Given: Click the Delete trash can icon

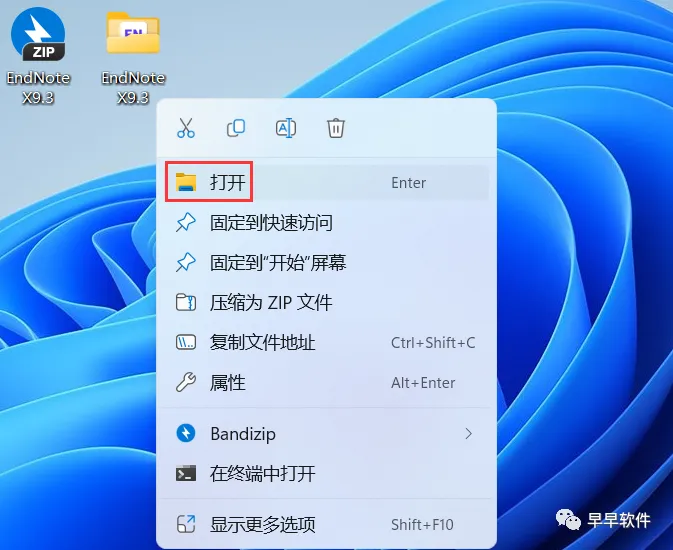Looking at the screenshot, I should click(336, 128).
